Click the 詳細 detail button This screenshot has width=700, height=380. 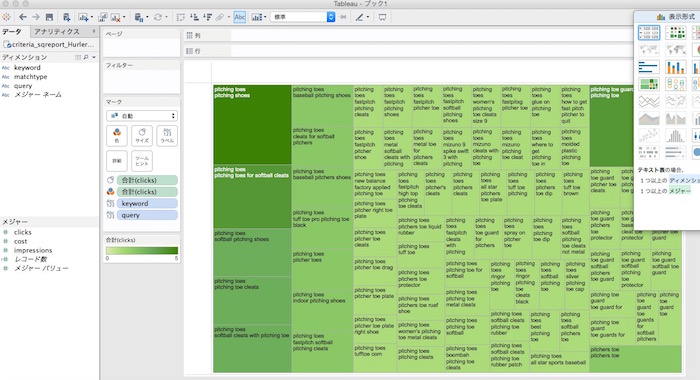(117, 161)
